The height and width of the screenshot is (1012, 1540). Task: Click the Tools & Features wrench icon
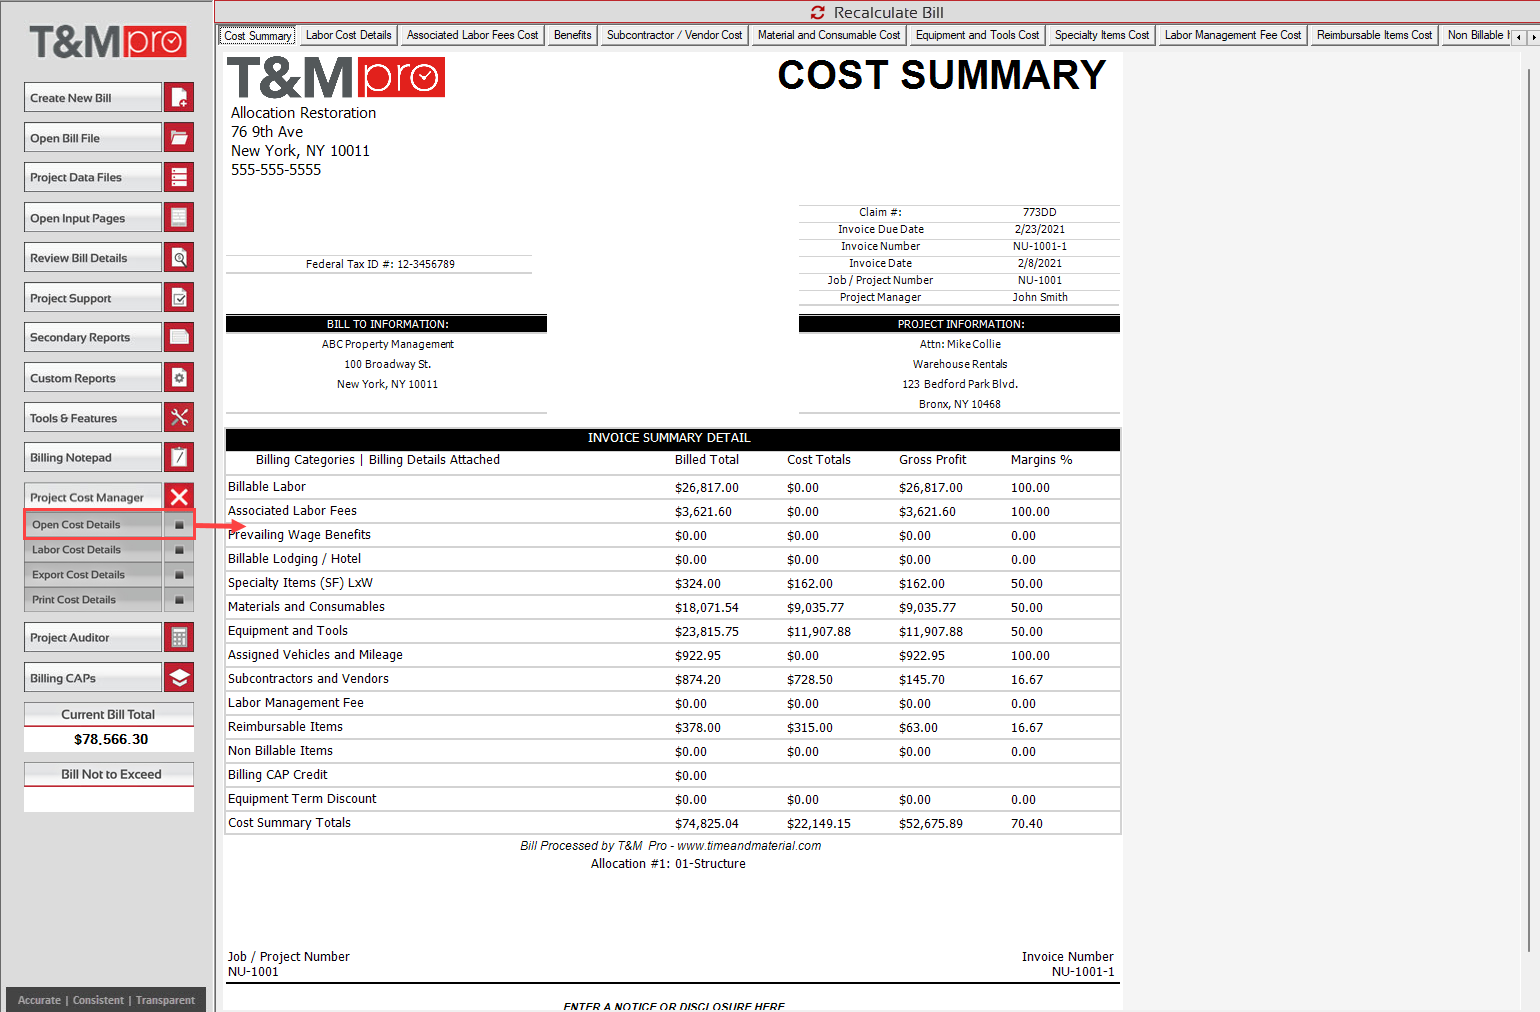tap(179, 417)
